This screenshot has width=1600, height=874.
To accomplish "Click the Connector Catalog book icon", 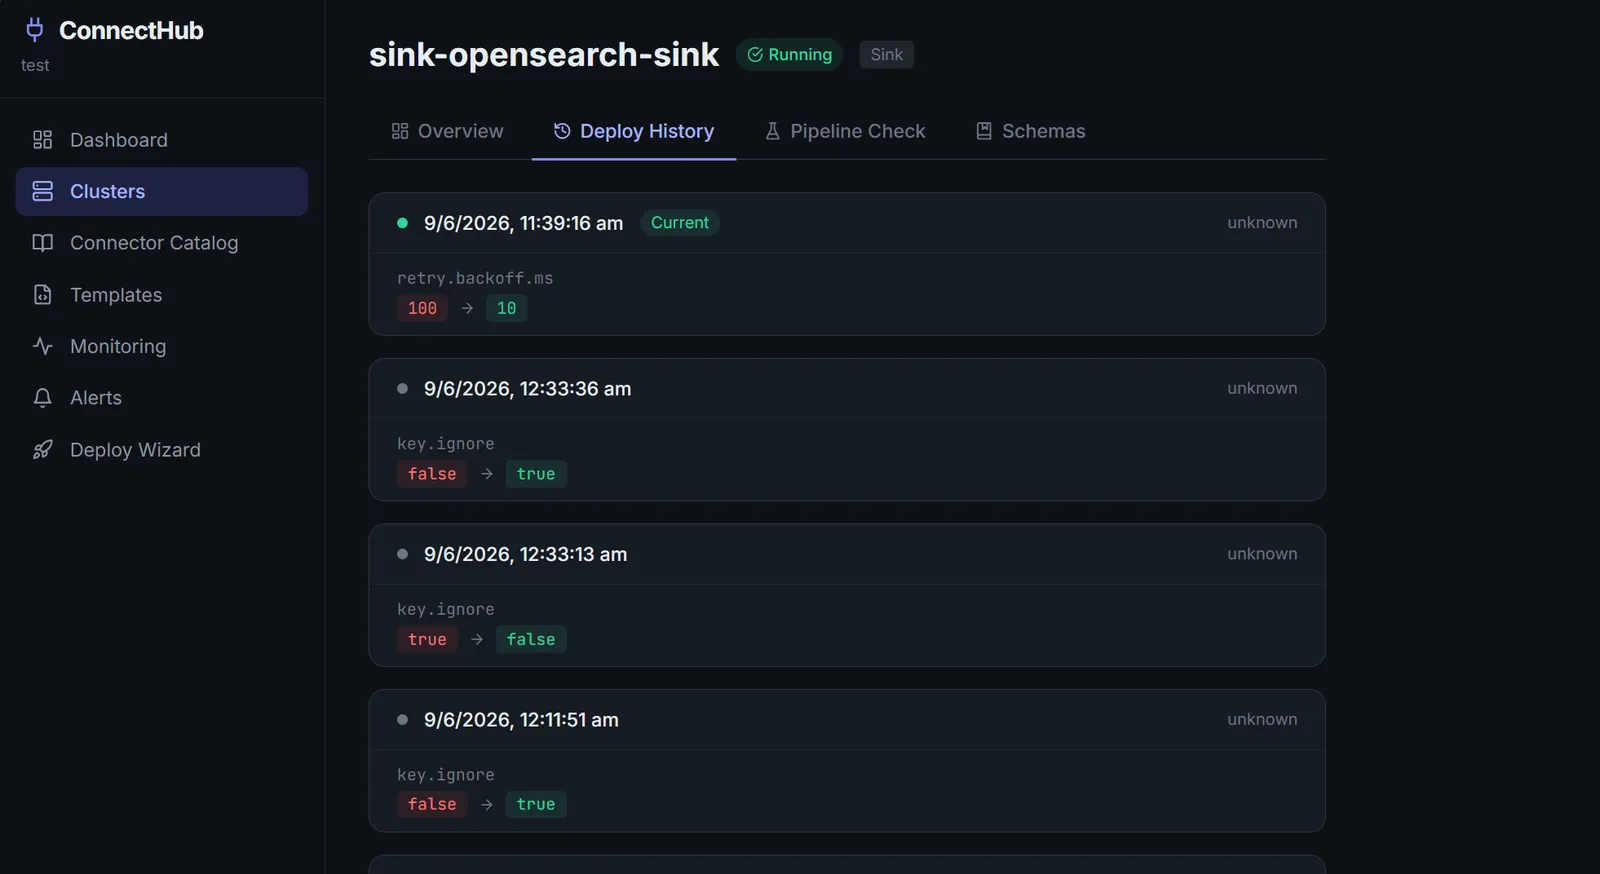I will pos(42,243).
